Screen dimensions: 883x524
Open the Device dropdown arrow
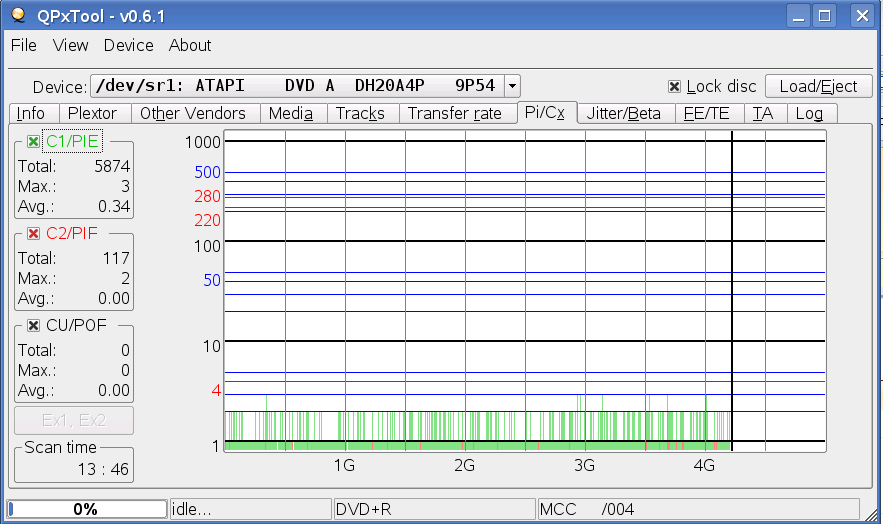click(512, 86)
